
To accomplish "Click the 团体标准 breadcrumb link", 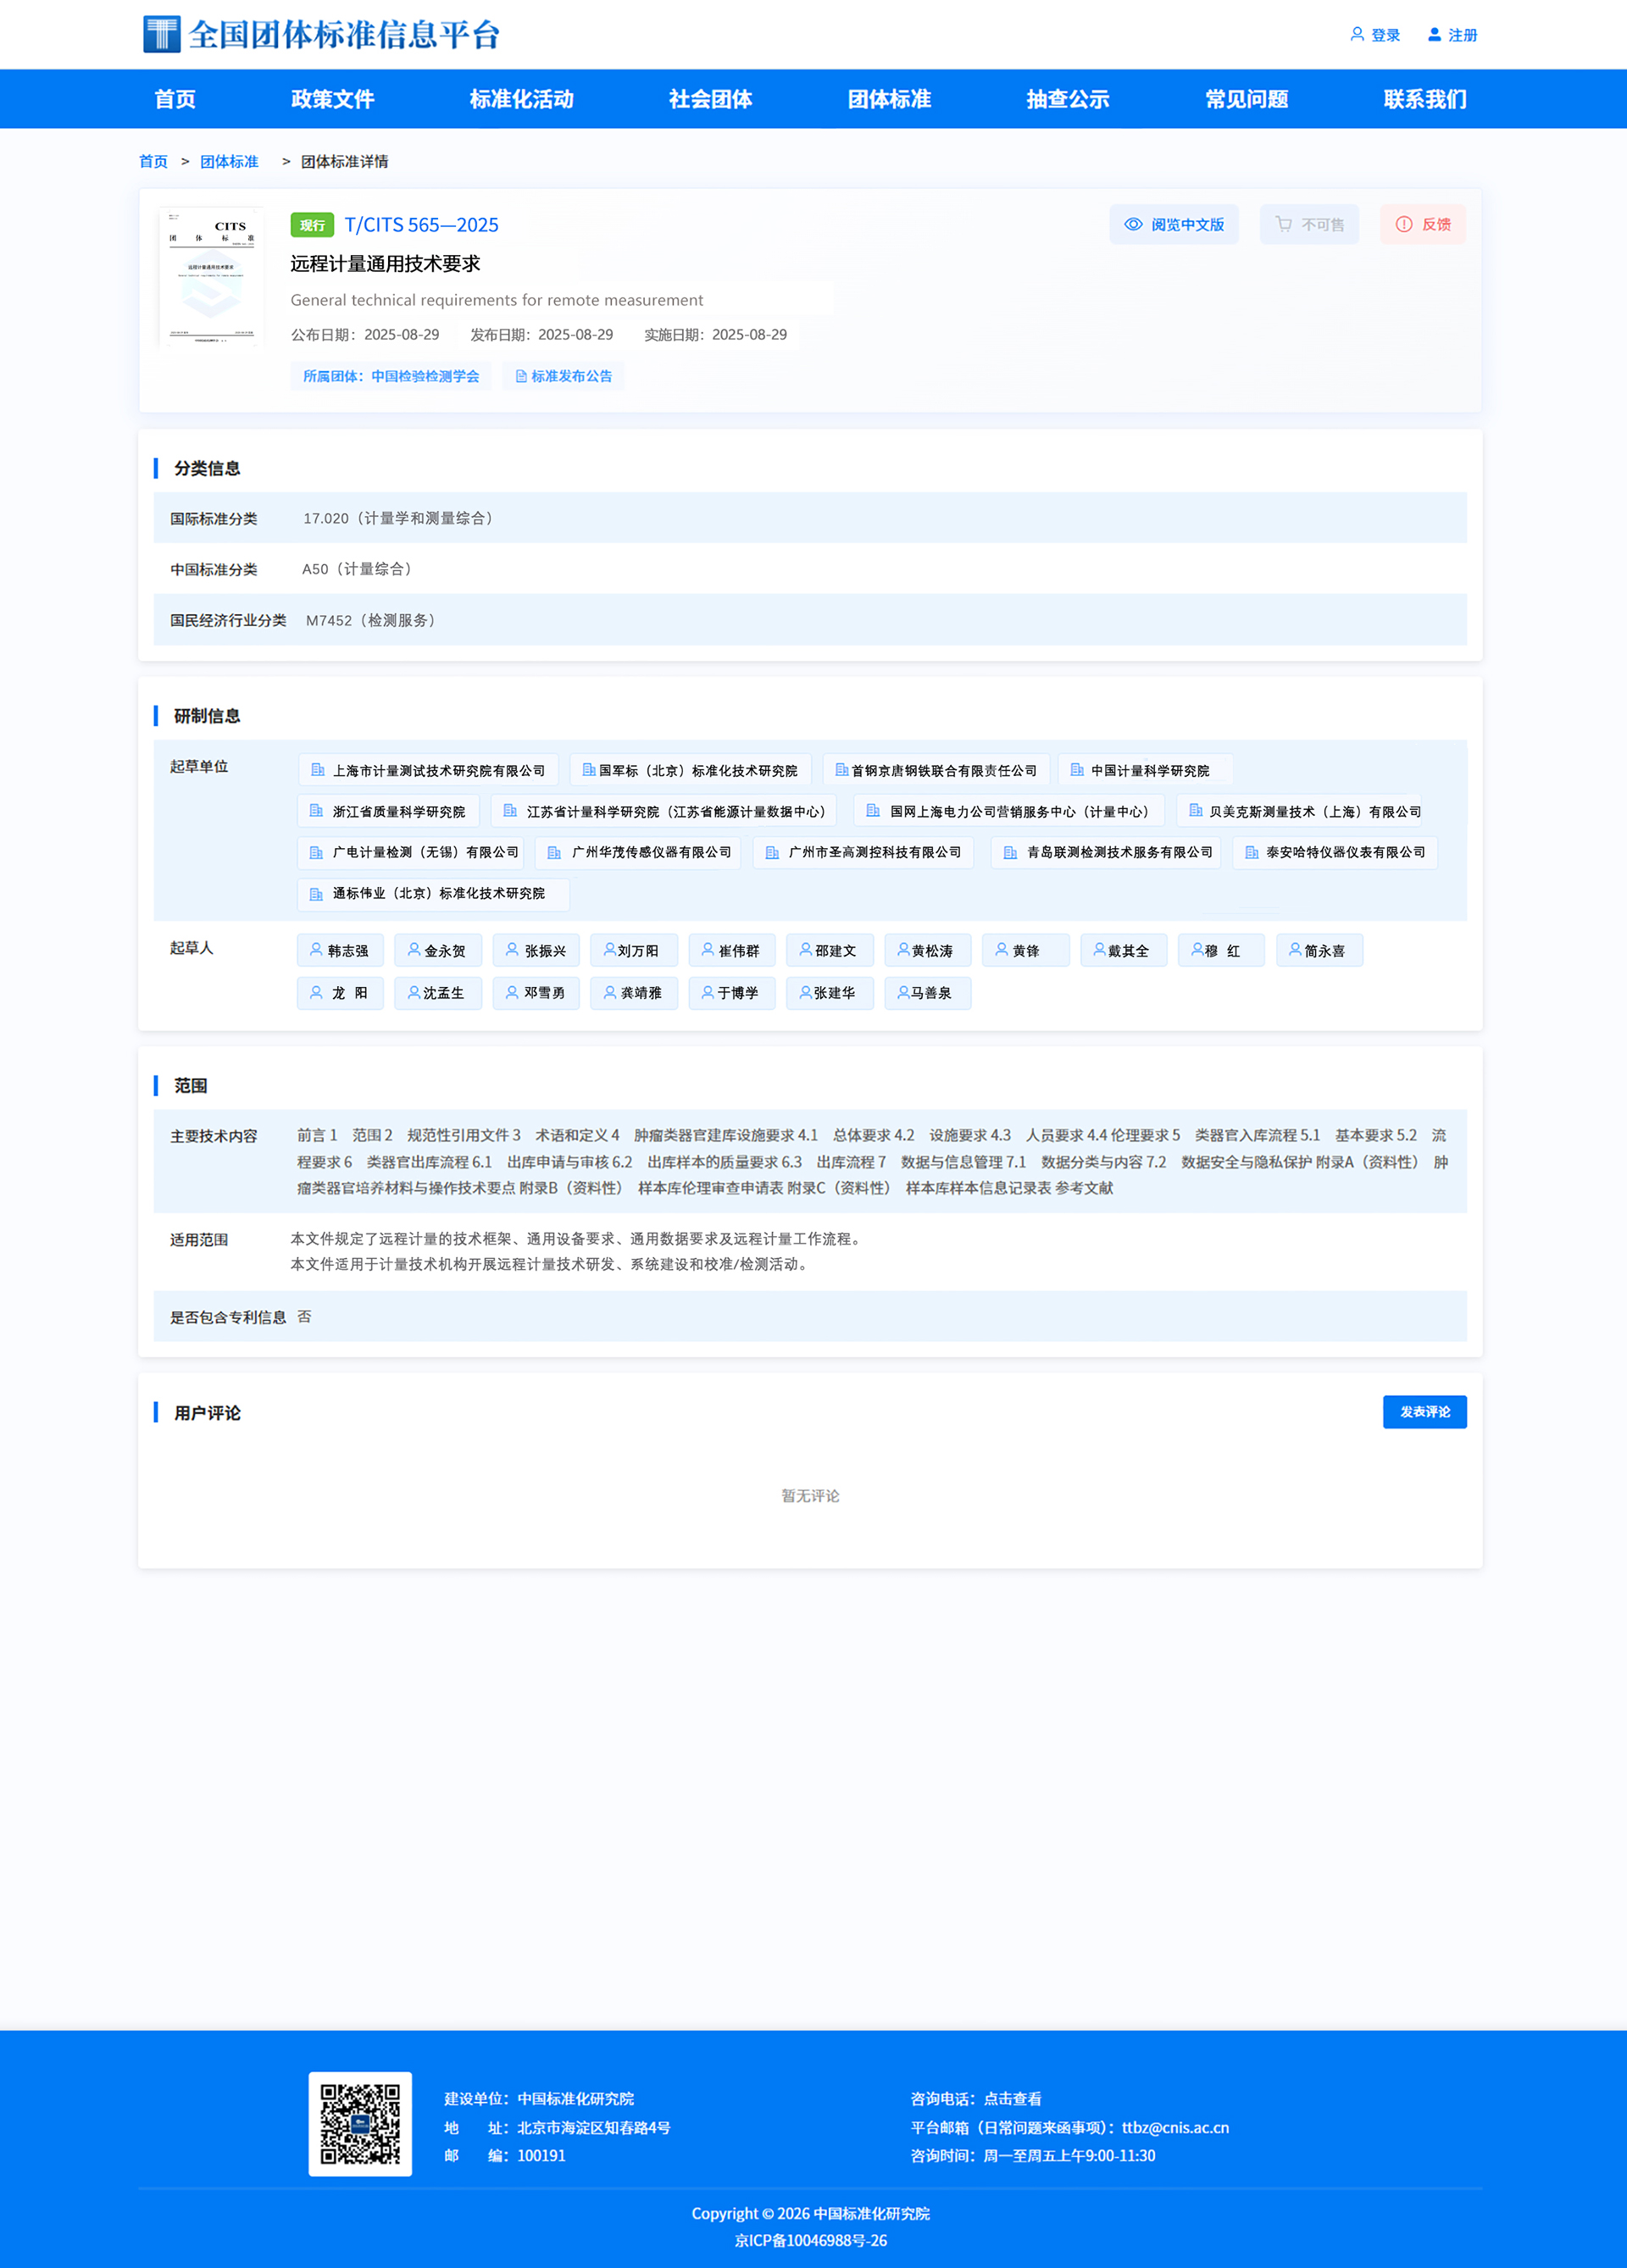I will (x=229, y=161).
